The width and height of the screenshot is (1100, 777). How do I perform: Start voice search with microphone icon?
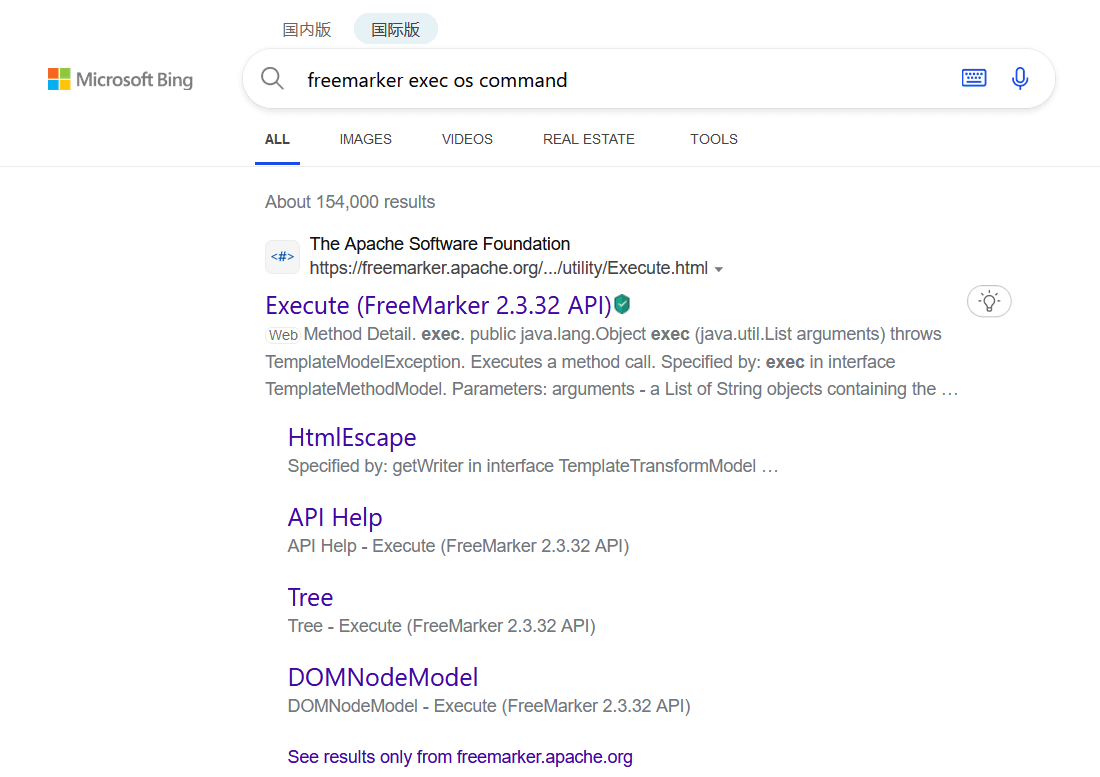[1020, 78]
